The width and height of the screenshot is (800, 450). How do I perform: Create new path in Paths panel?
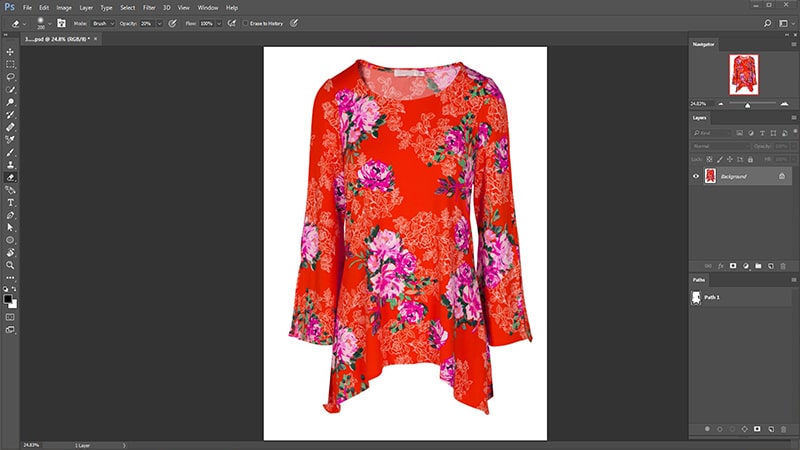tap(771, 429)
